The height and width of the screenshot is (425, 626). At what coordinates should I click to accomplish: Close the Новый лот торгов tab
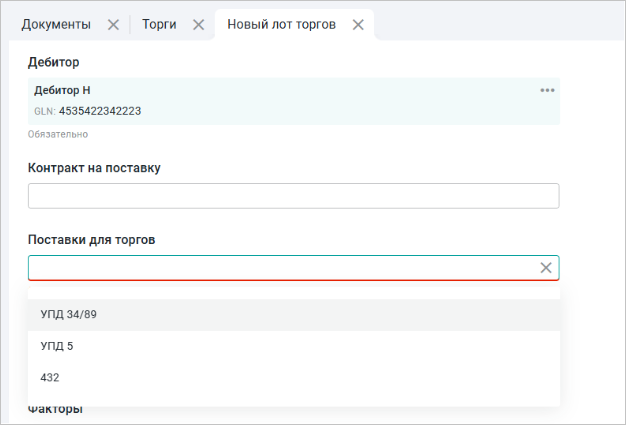coord(358,24)
